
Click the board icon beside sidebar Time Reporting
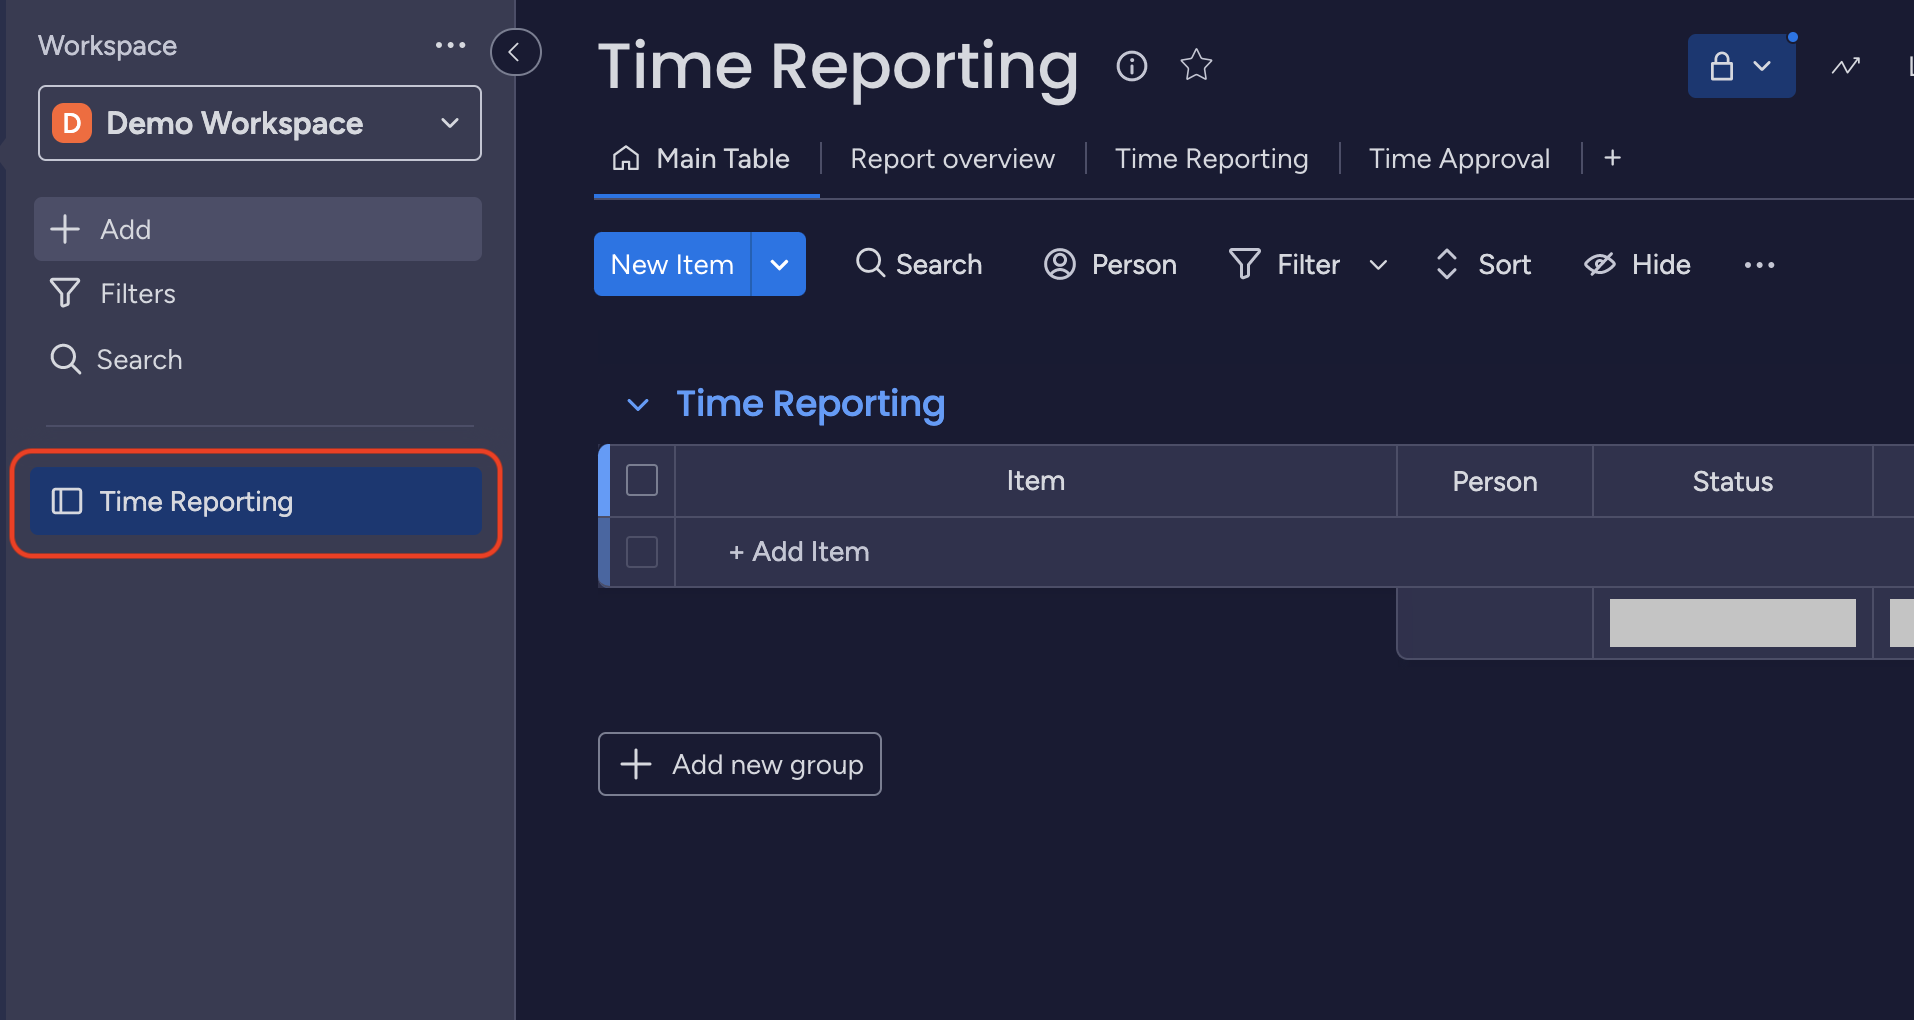coord(67,501)
